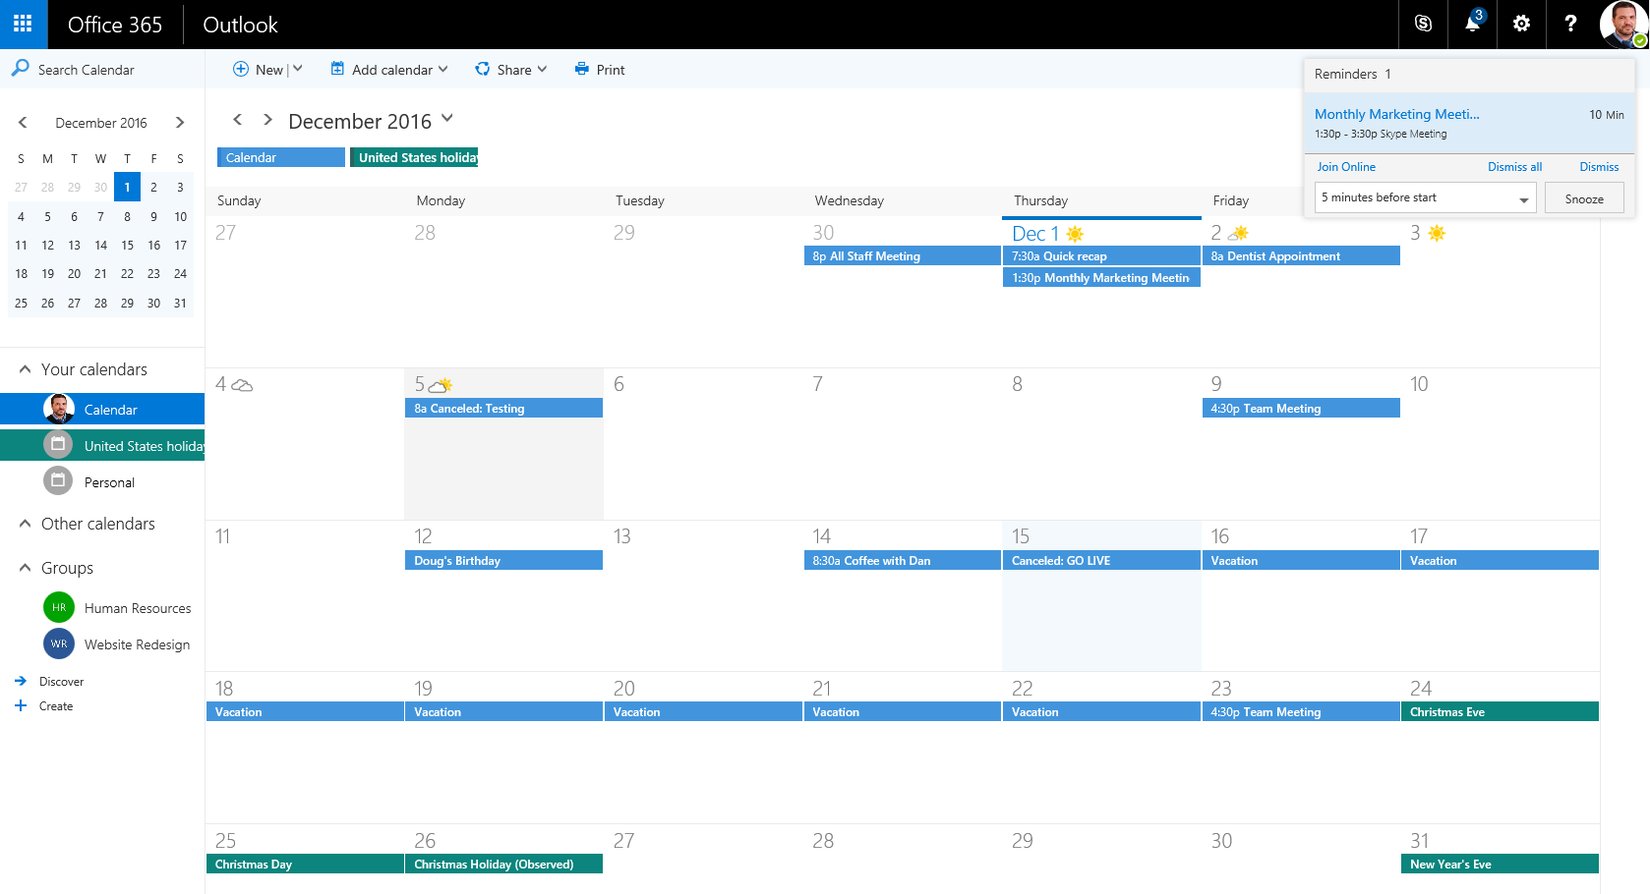Collapse Groups section
Screen dimensions: 1650x894
25,567
